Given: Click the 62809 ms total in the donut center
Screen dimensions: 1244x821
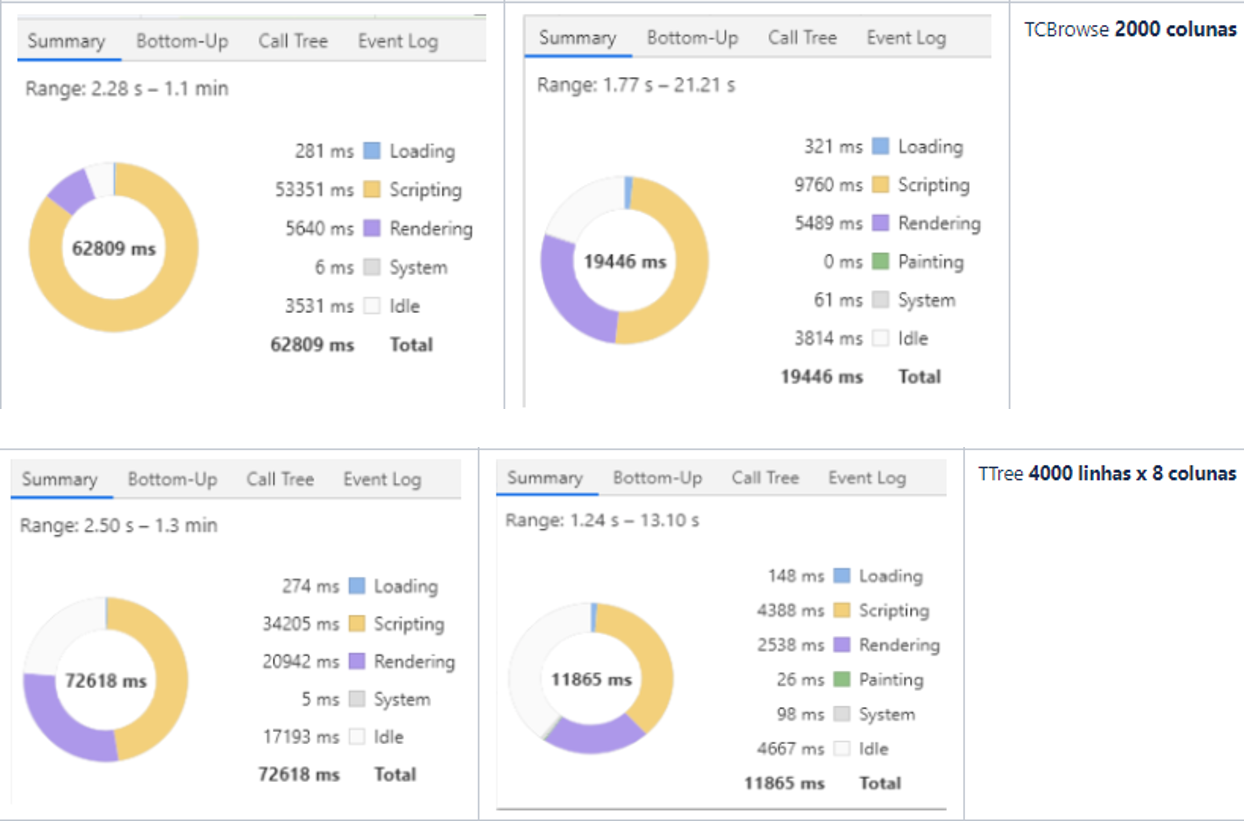Looking at the screenshot, I should 115,246.
